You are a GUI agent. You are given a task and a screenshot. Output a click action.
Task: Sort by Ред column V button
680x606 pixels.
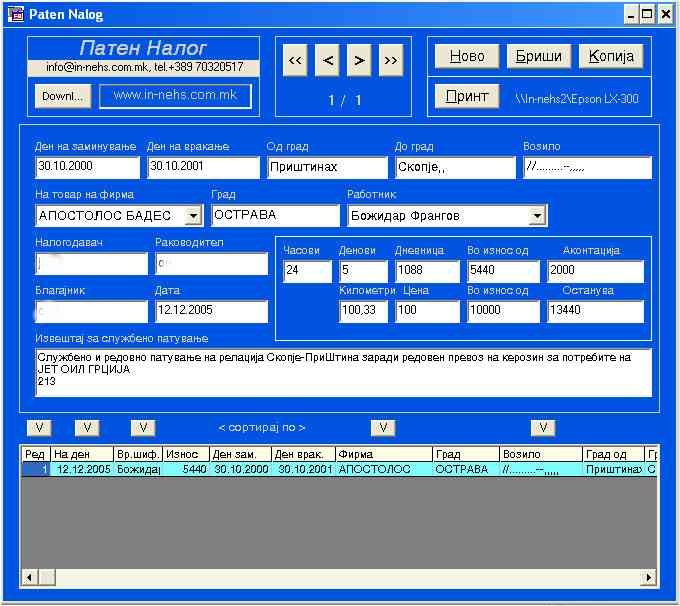point(39,428)
